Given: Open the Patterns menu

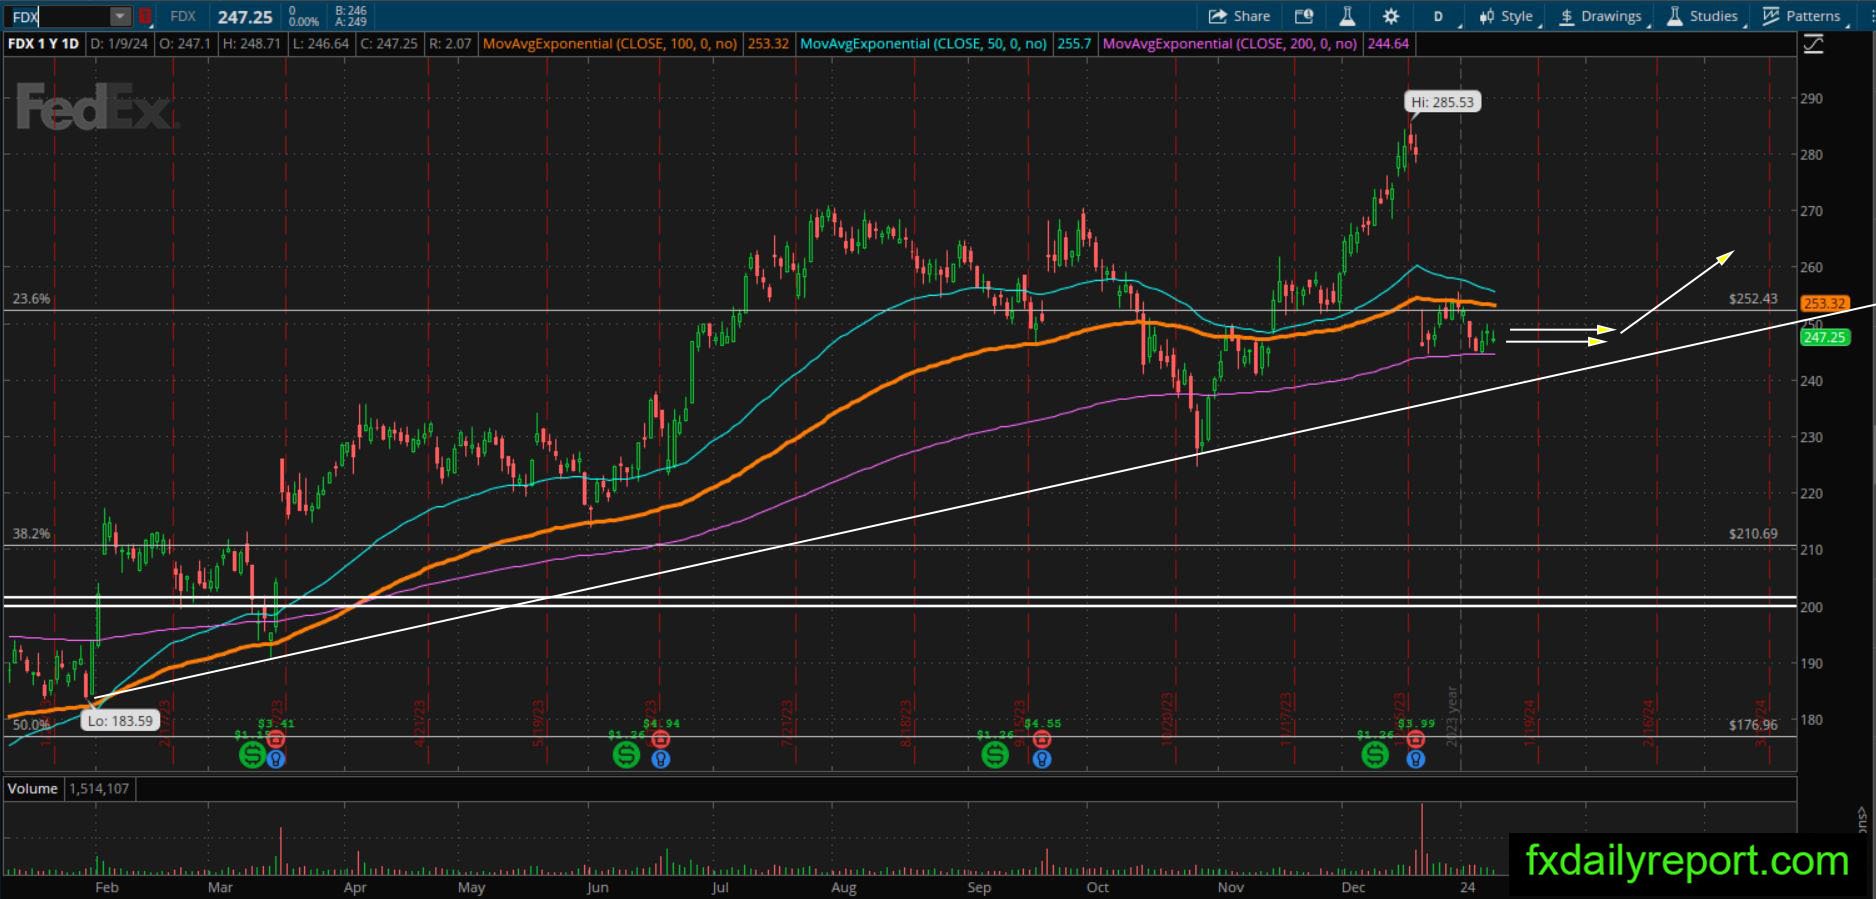Looking at the screenshot, I should coord(1803,16).
